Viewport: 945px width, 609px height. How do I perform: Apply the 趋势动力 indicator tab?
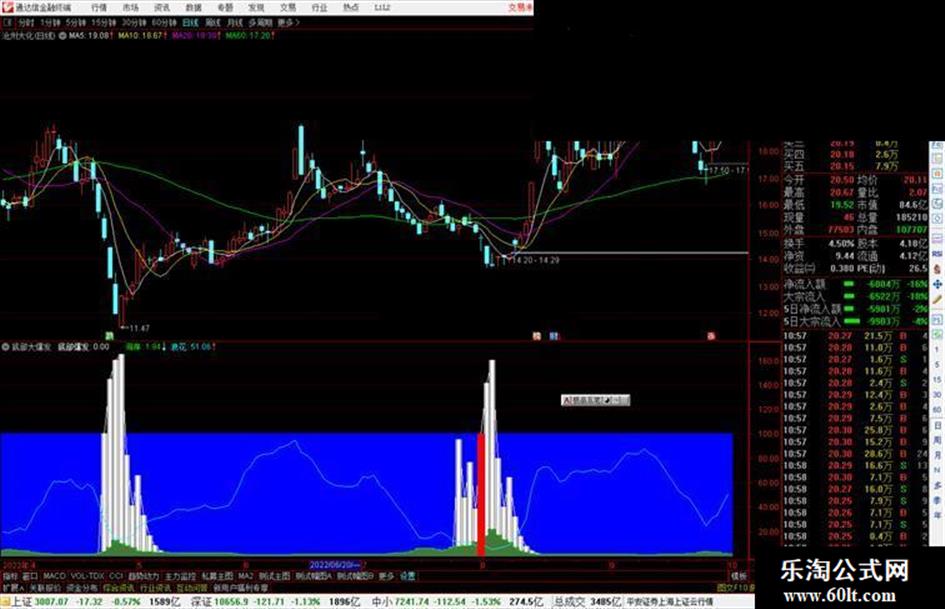tap(143, 576)
